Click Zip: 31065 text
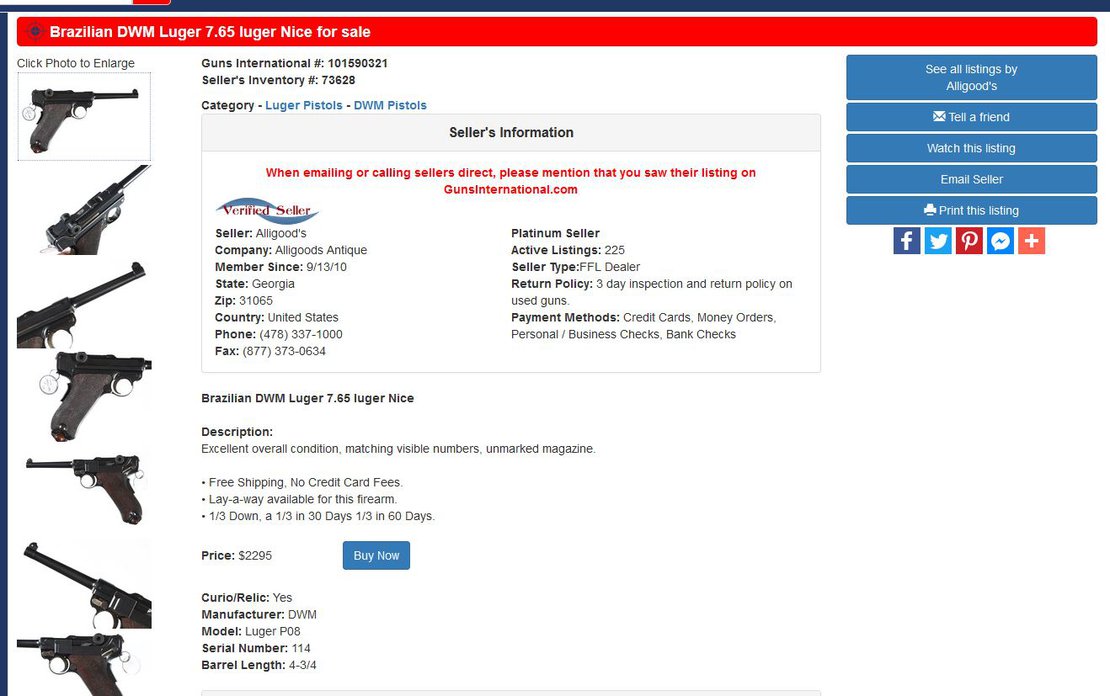 coord(244,300)
